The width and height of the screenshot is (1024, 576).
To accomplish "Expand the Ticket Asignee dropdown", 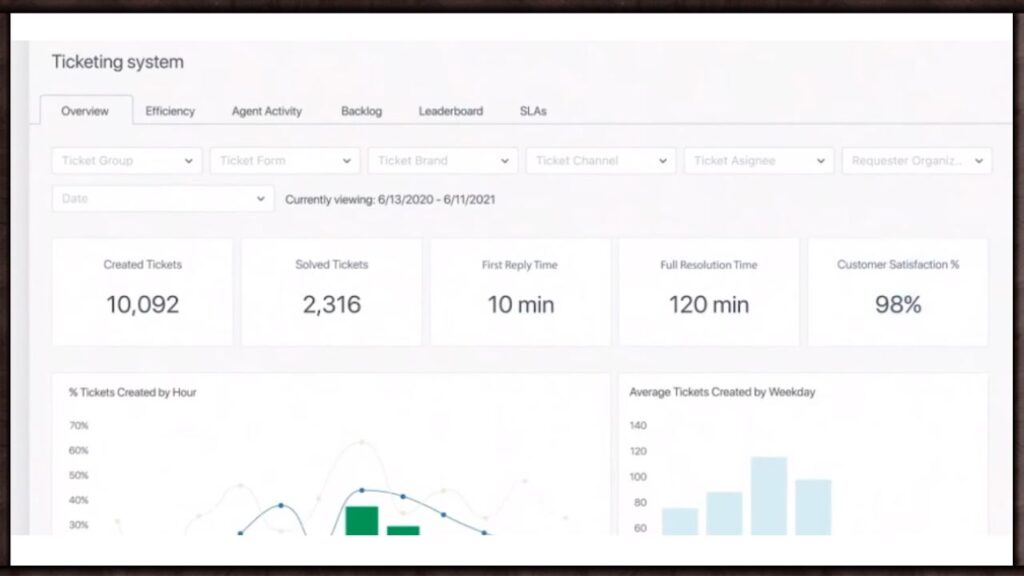I will [x=759, y=161].
